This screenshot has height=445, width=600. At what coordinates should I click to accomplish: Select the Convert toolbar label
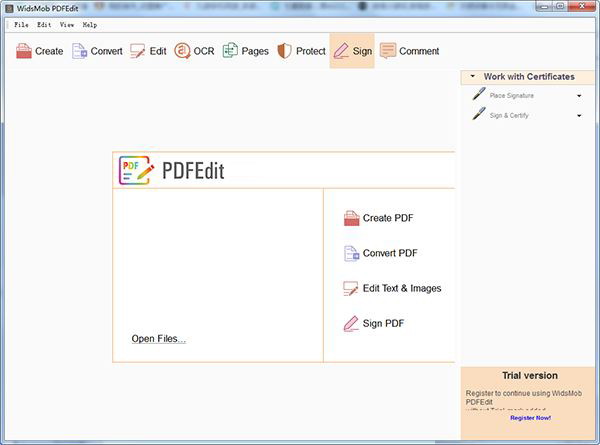tap(106, 51)
